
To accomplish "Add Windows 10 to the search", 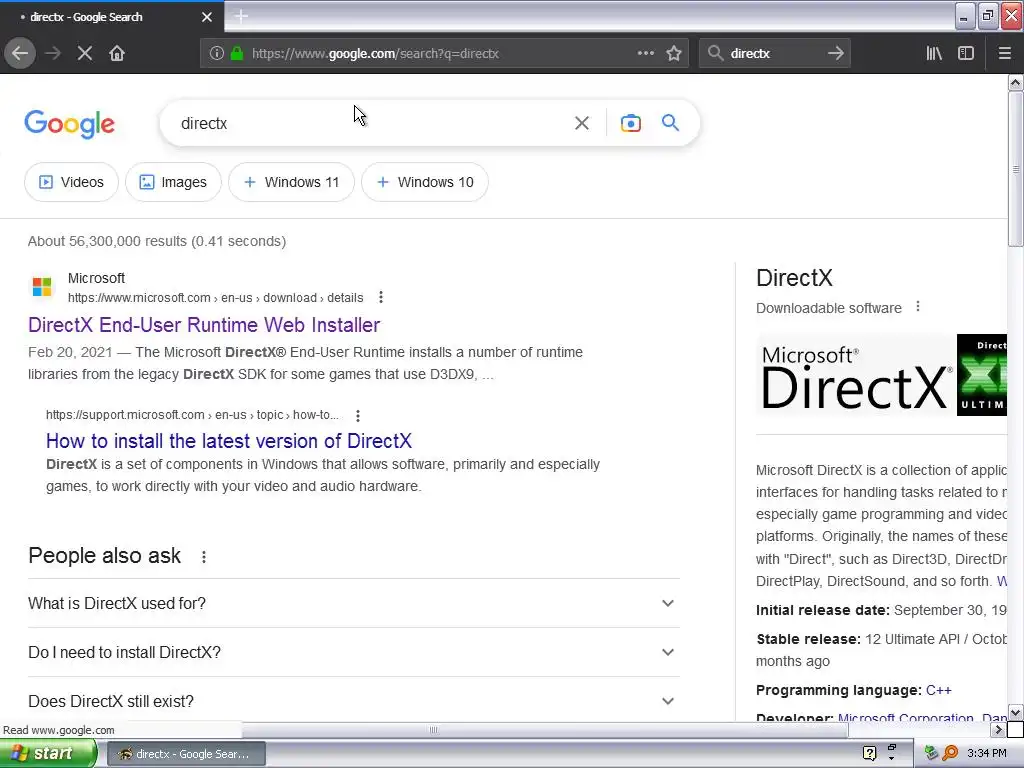I will coord(424,182).
